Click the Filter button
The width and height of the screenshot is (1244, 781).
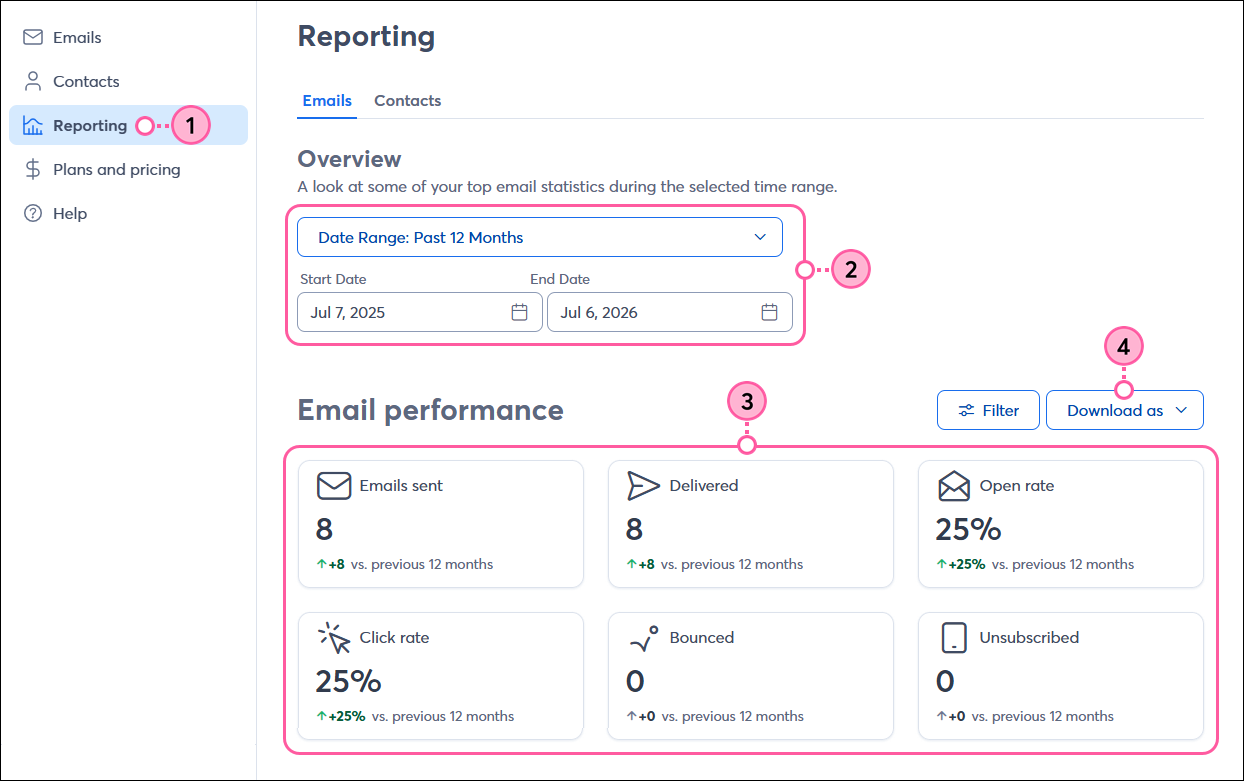pos(988,410)
